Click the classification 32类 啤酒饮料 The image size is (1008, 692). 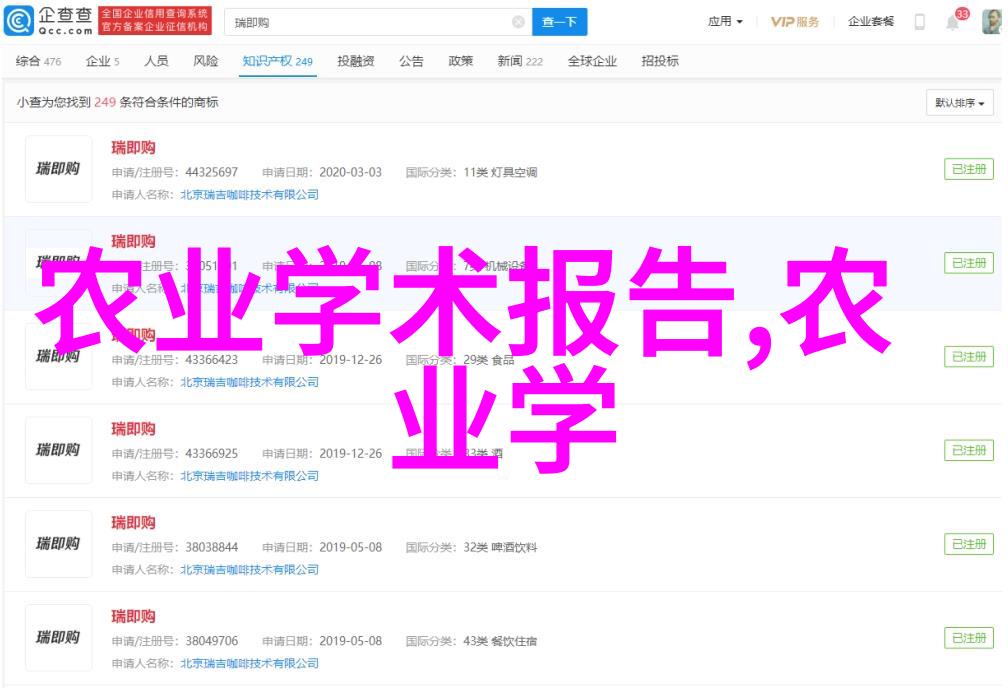tap(500, 547)
